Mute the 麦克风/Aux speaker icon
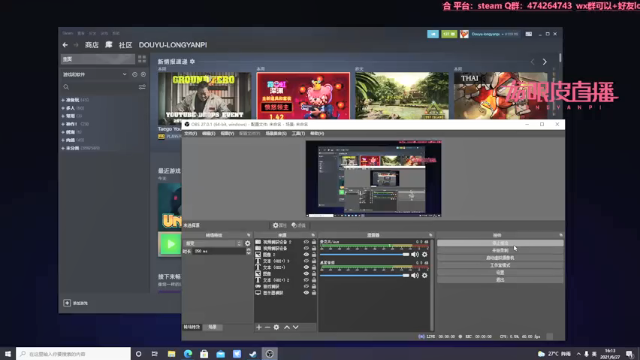Viewport: 640px width, 360px height. pos(415,255)
